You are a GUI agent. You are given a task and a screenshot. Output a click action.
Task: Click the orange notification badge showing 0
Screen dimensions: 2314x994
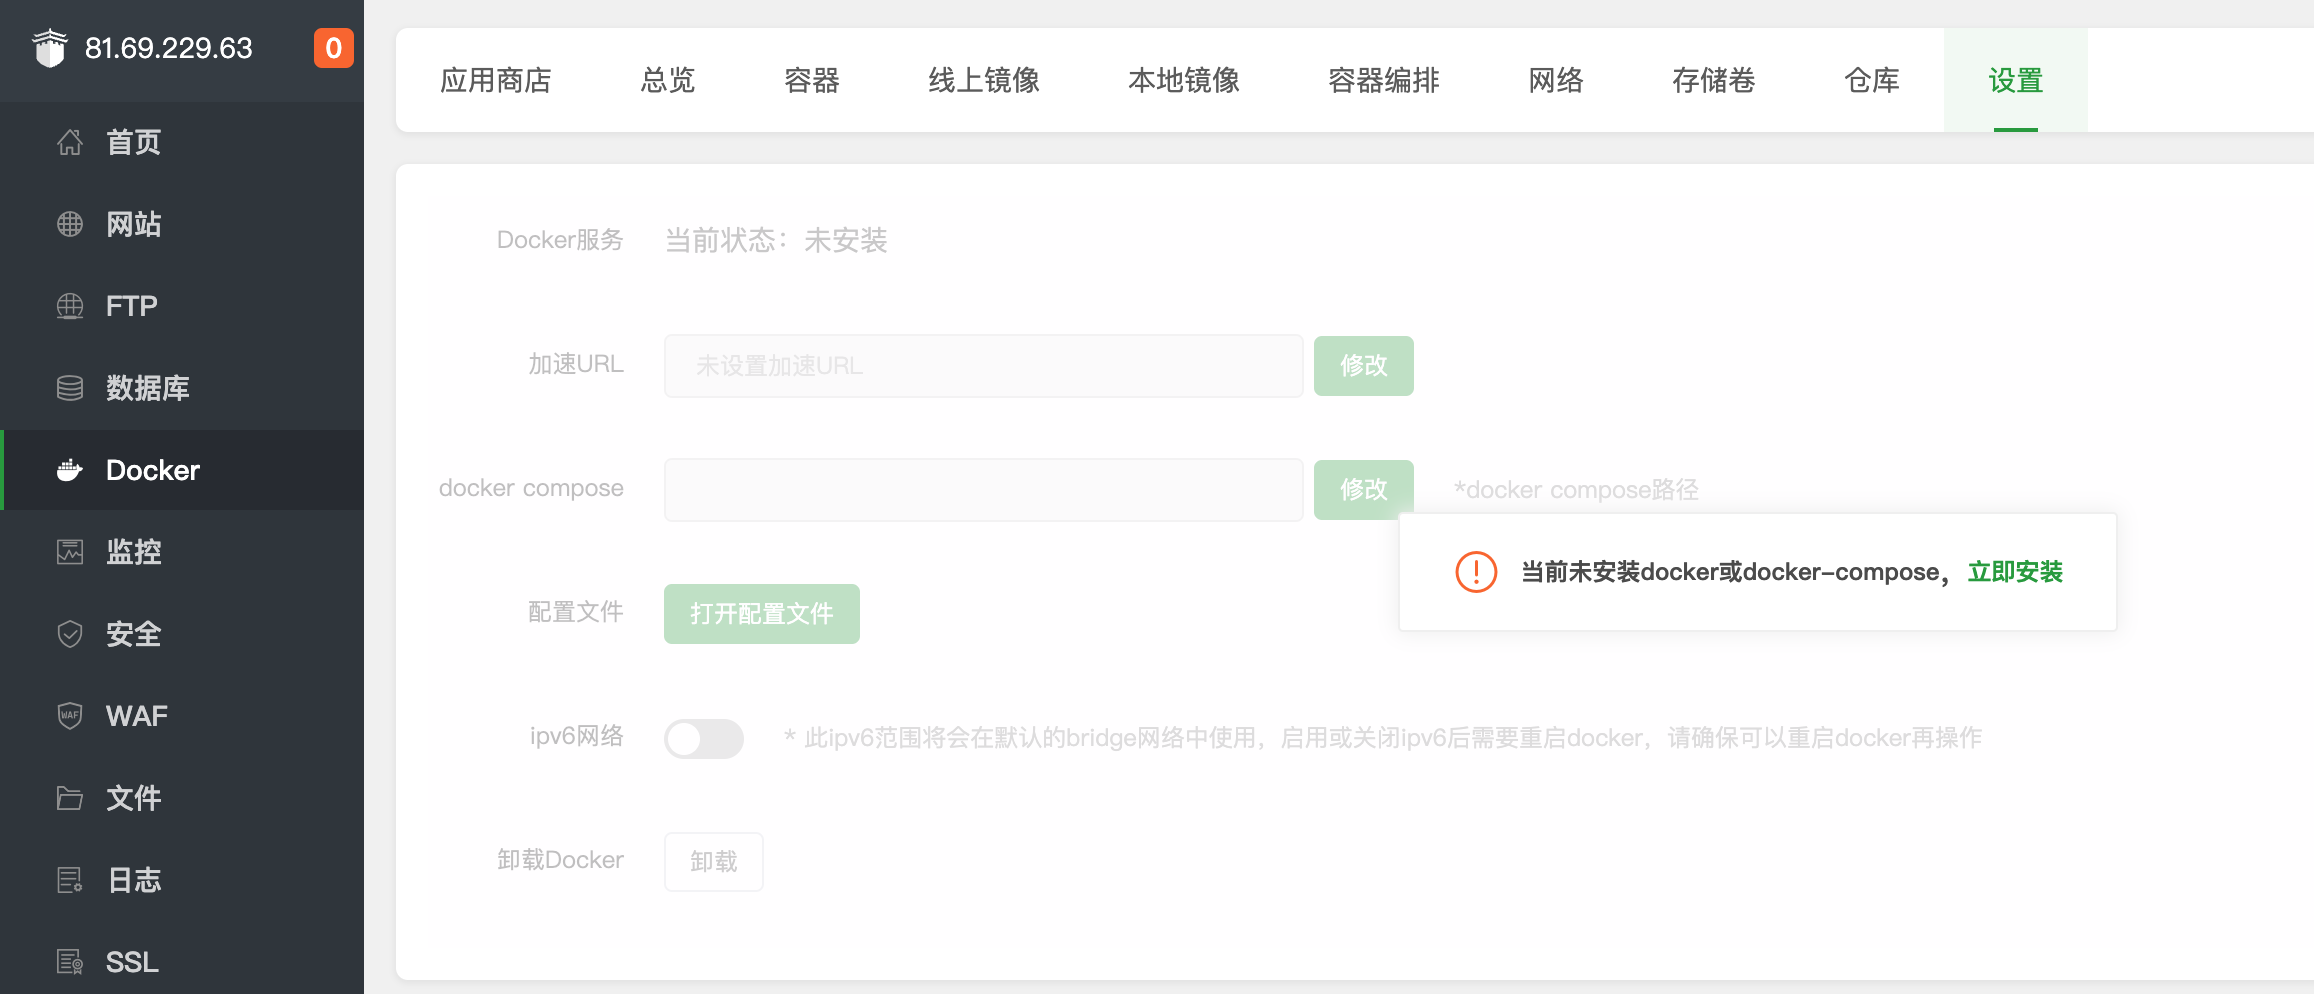(x=334, y=48)
